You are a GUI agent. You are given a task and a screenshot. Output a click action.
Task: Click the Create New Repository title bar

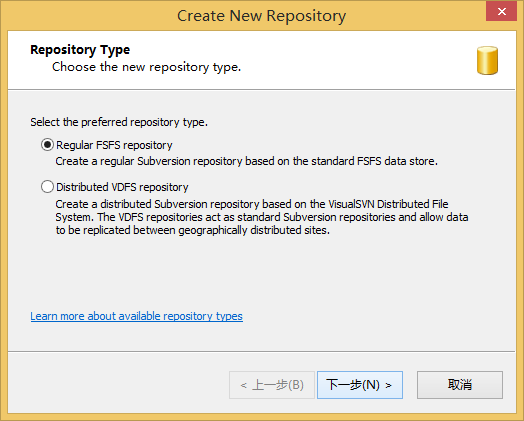point(261,16)
